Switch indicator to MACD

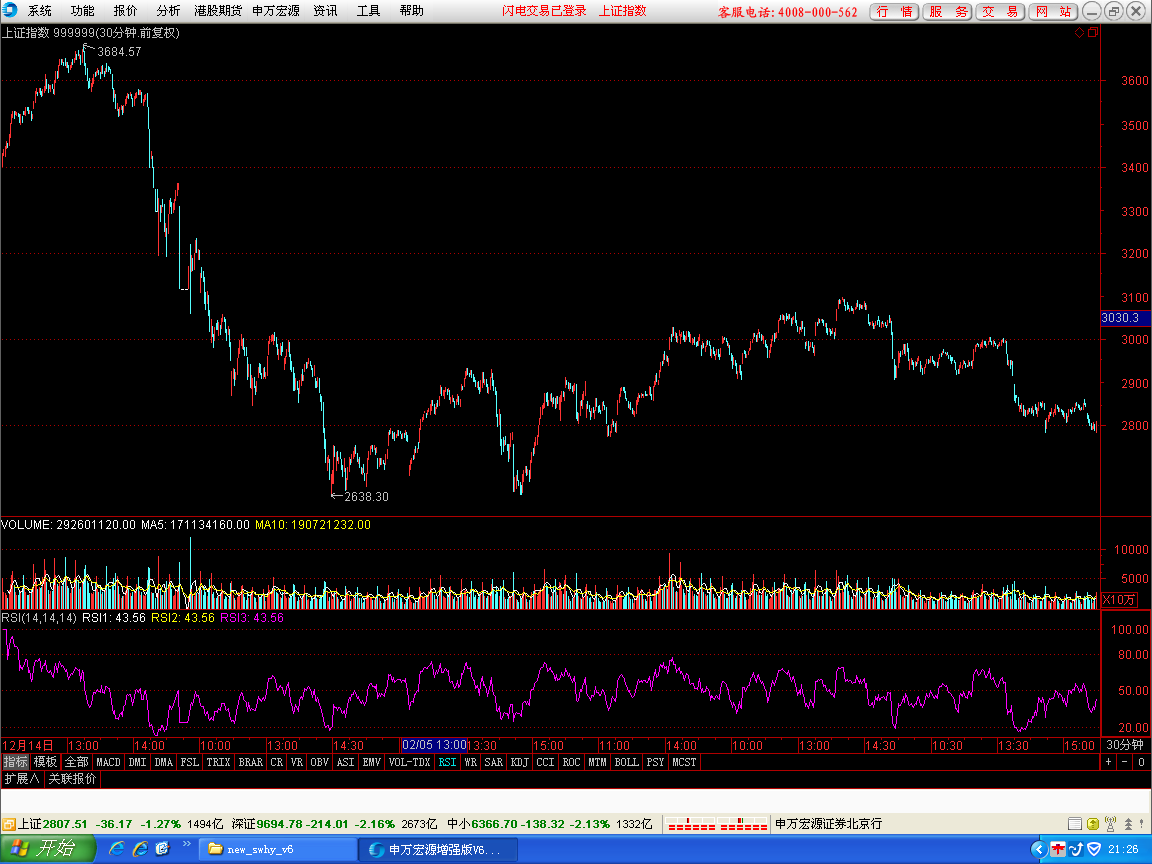click(x=108, y=762)
